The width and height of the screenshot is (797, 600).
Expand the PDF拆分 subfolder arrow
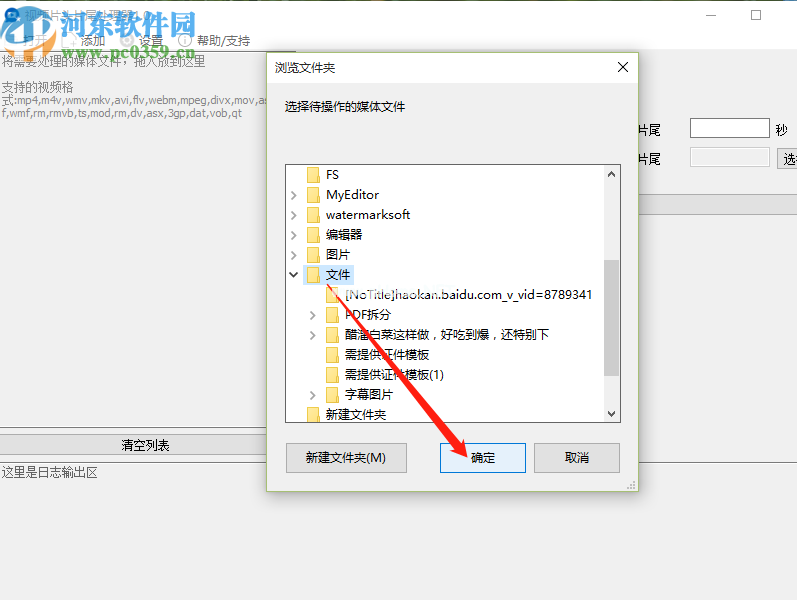click(313, 315)
